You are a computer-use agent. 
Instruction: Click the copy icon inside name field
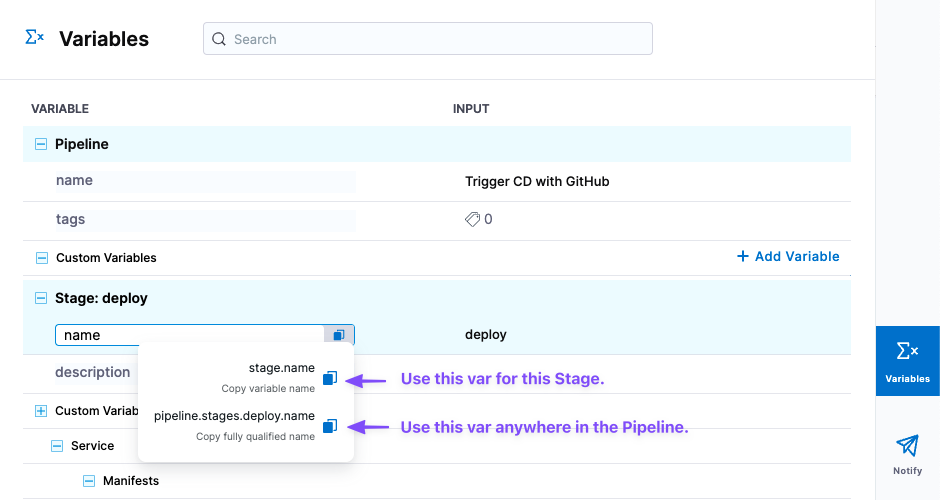339,335
